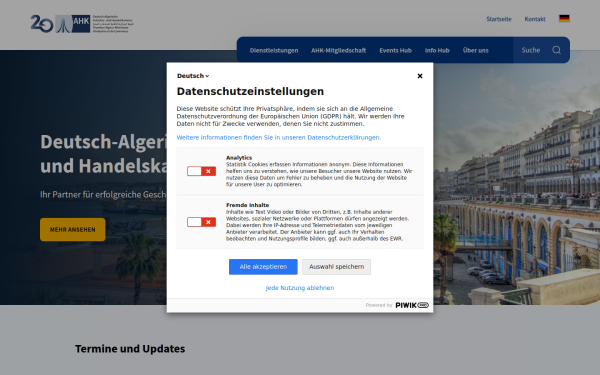Open the AHK-Mitgliedschaft menu
Viewport: 600px width, 375px height.
(x=338, y=50)
